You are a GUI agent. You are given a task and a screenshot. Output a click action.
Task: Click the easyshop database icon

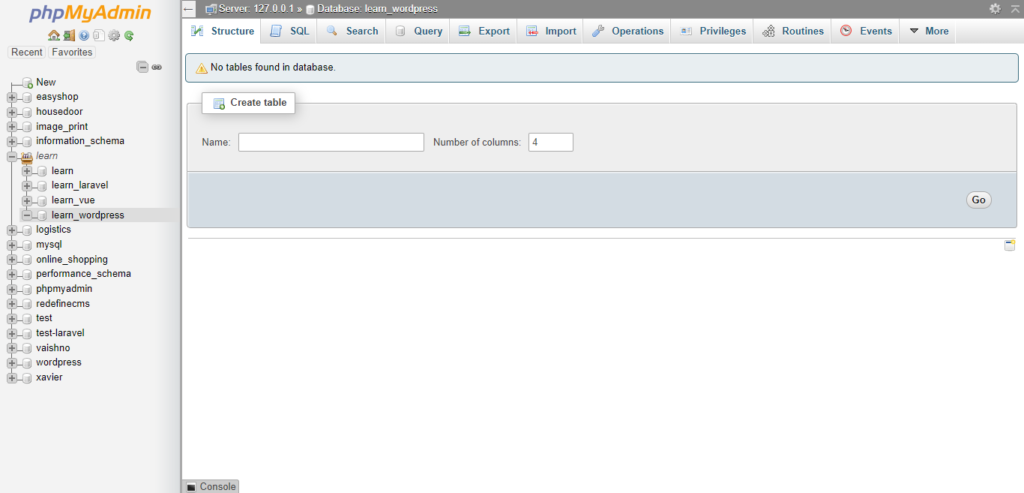pos(27,97)
